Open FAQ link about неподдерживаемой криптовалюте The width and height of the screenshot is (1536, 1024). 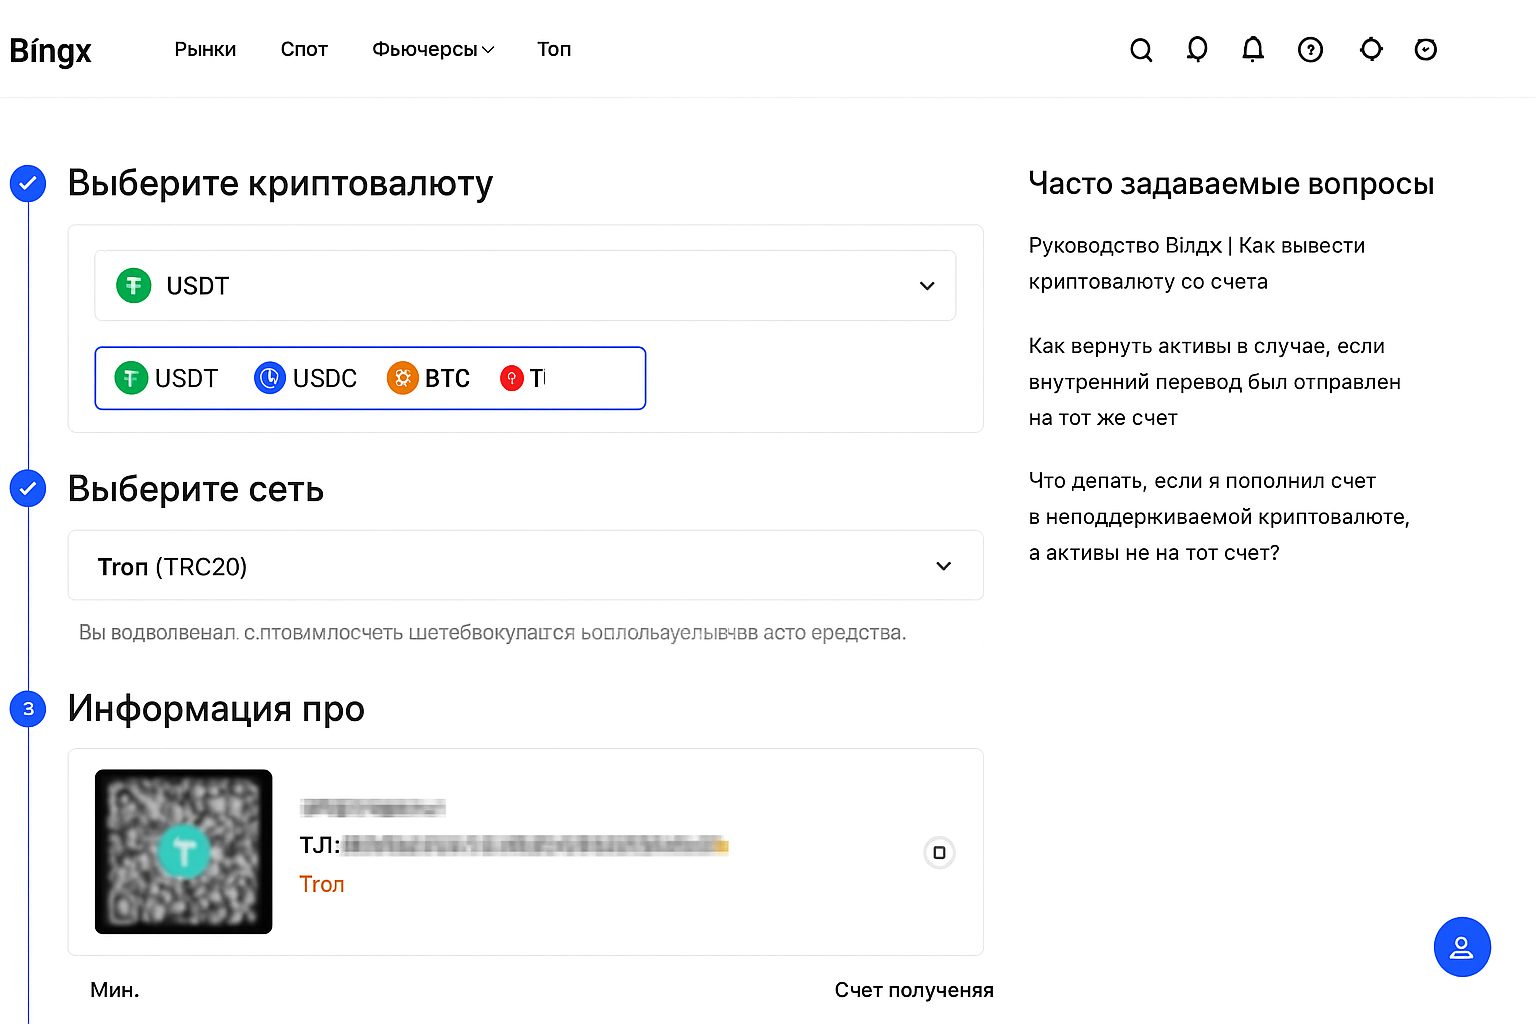(1219, 517)
